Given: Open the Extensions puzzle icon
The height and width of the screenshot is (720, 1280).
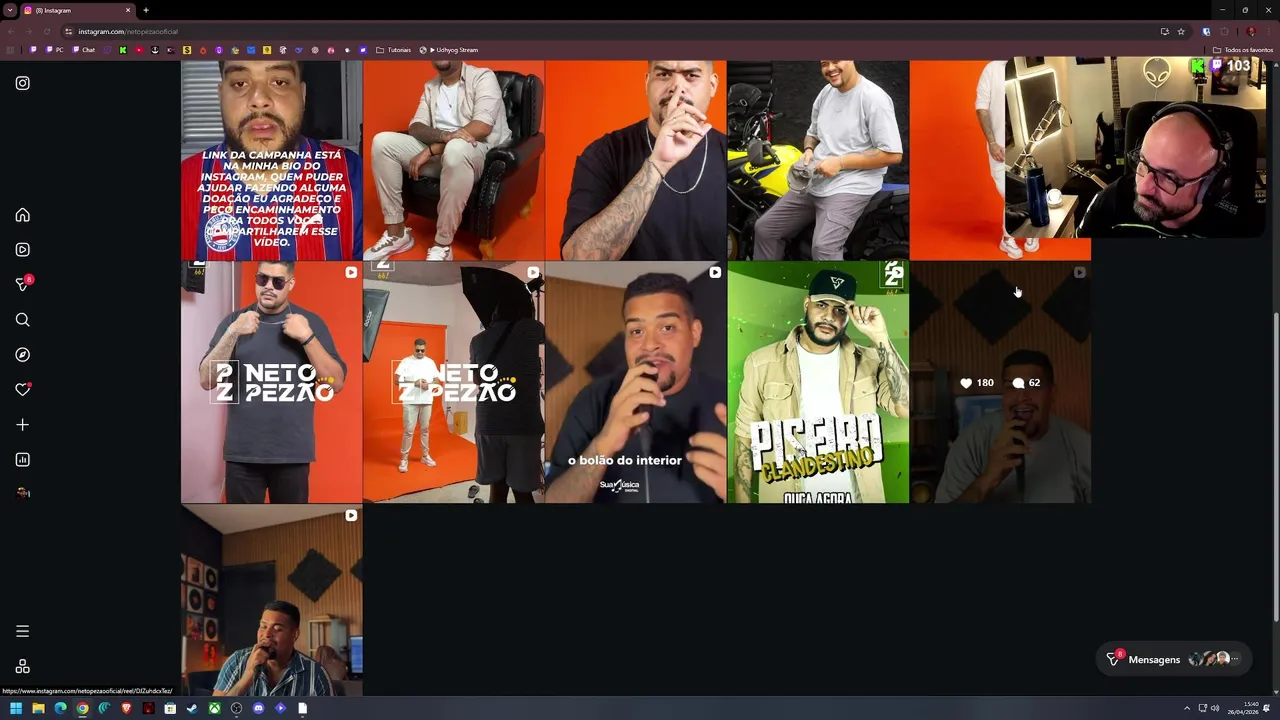Looking at the screenshot, I should 1224,31.
